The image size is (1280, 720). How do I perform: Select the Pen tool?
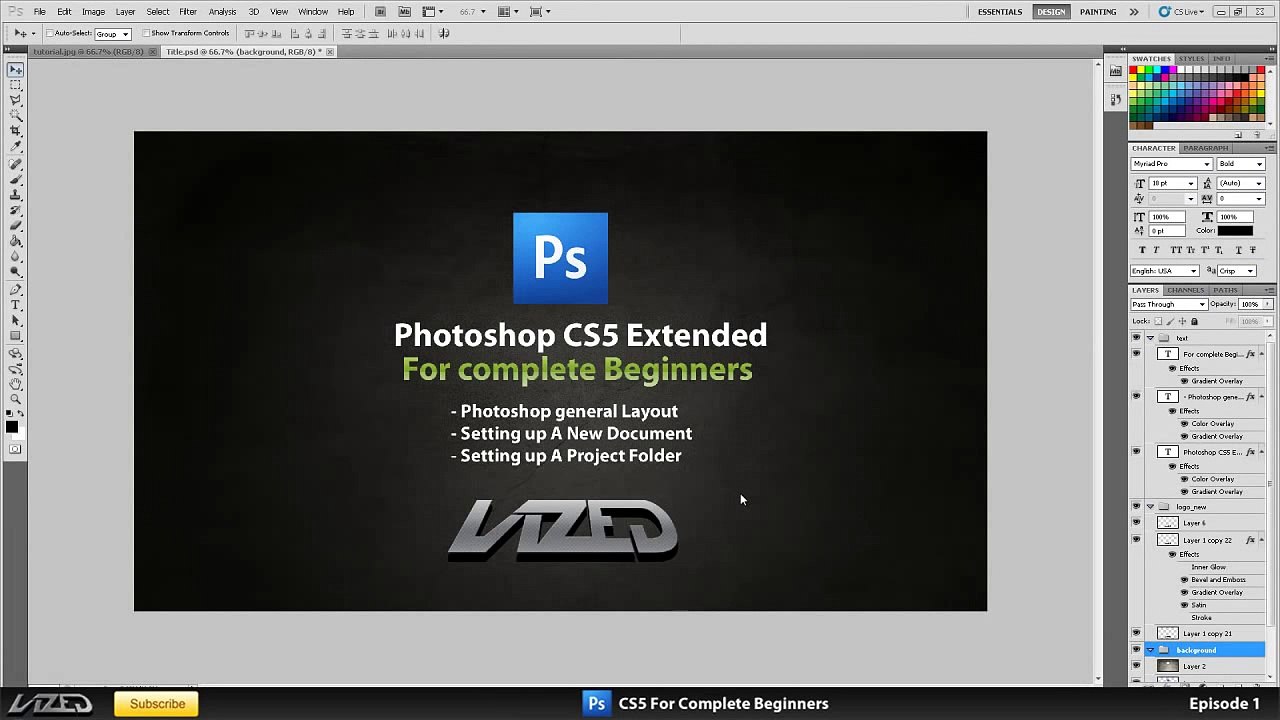[15, 289]
